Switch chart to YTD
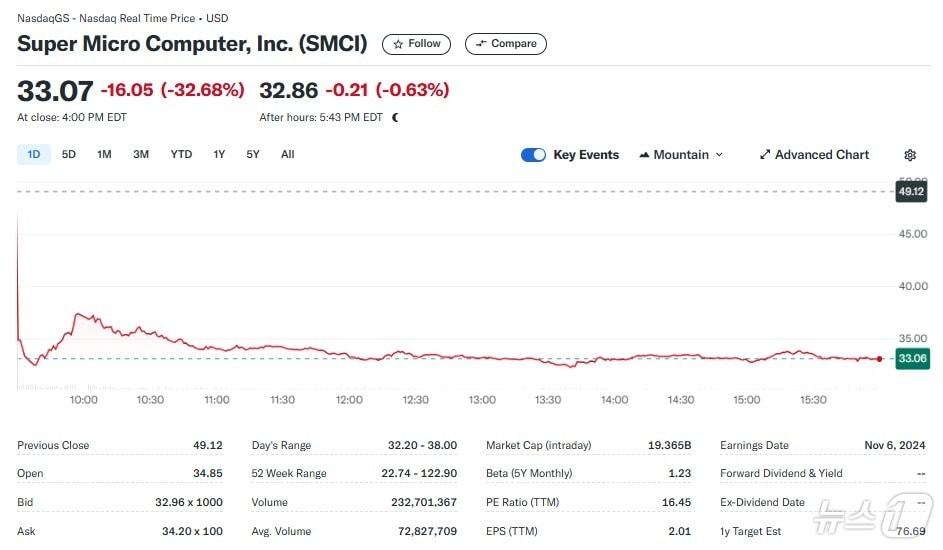The width and height of the screenshot is (943, 550). [x=181, y=154]
